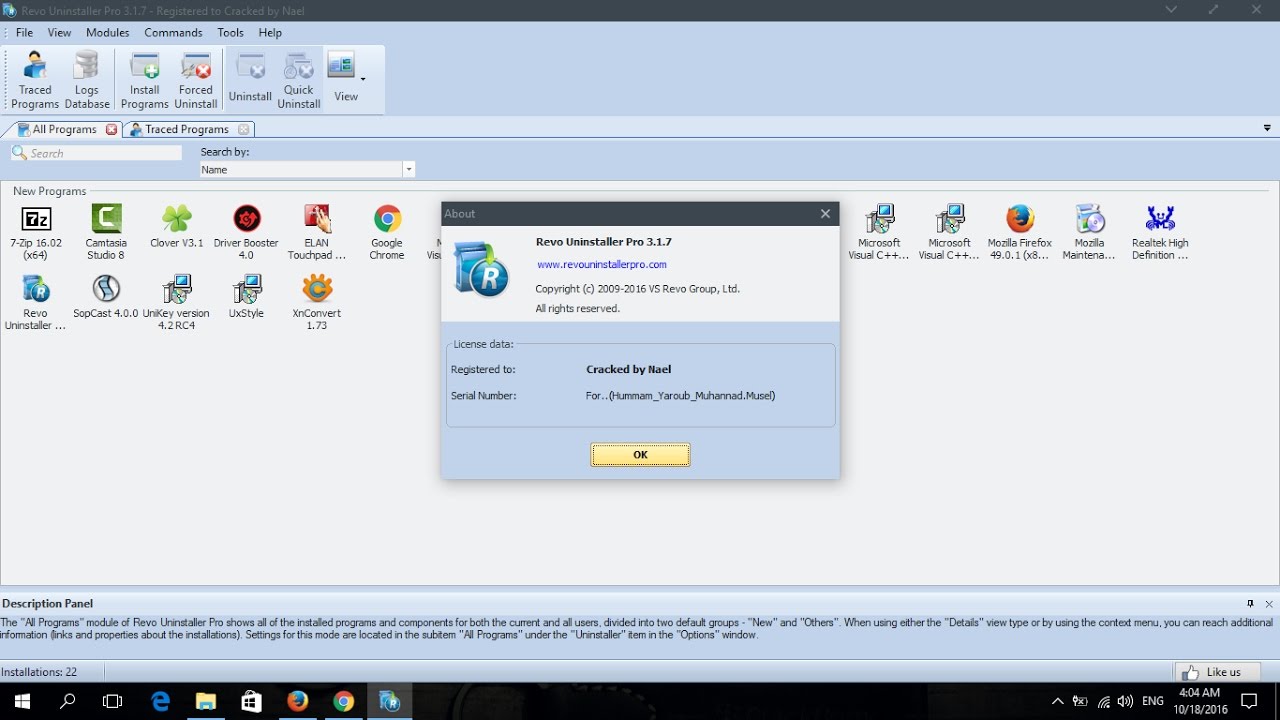Open the Commands menu

tap(173, 33)
